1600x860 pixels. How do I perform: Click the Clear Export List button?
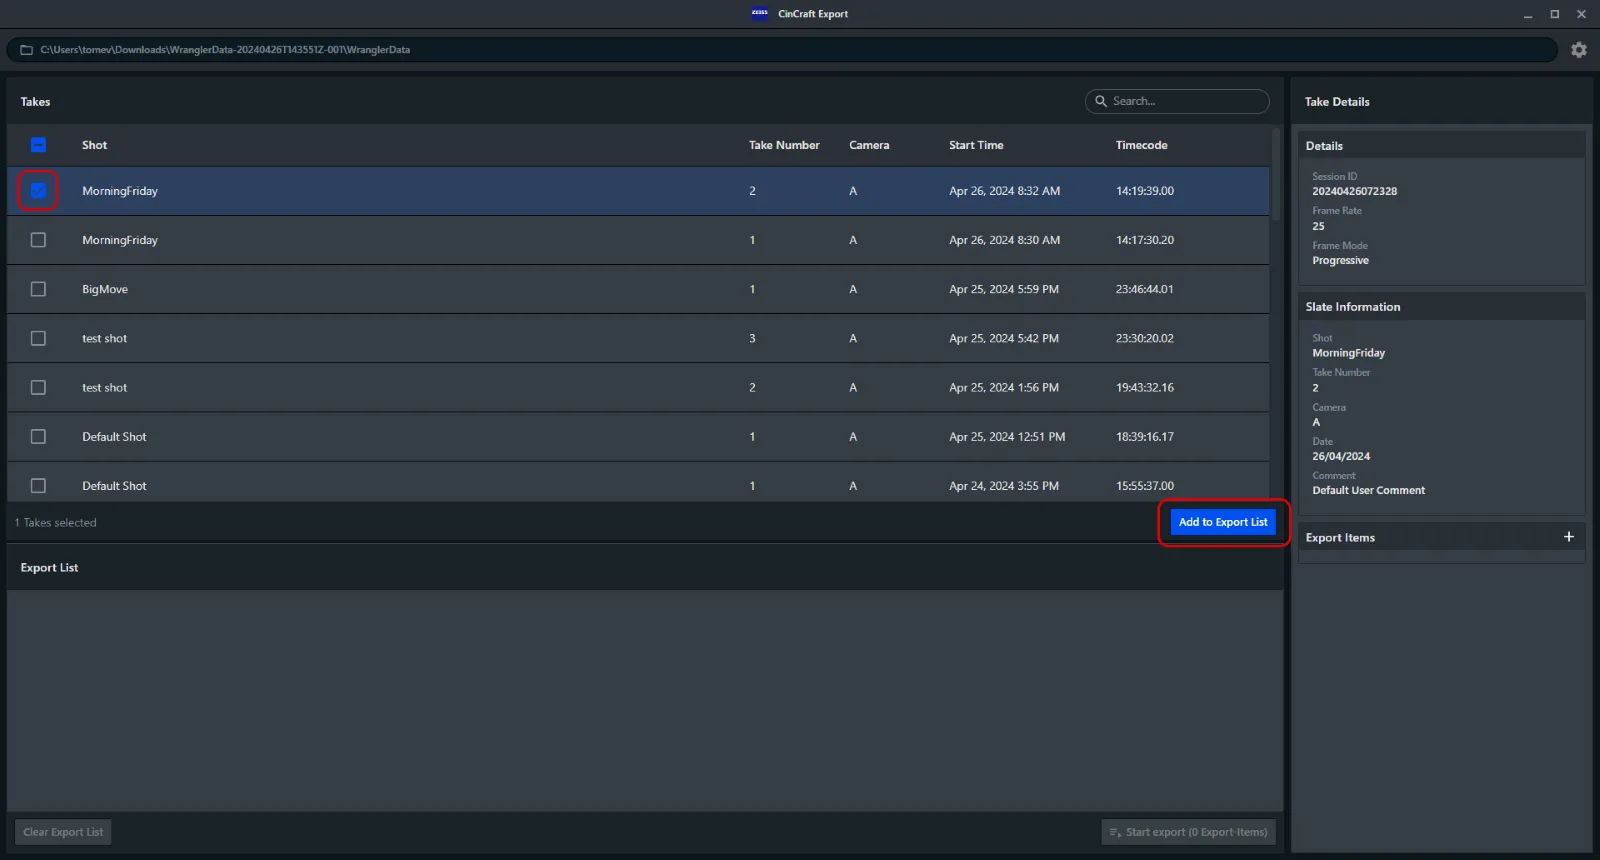pos(63,832)
